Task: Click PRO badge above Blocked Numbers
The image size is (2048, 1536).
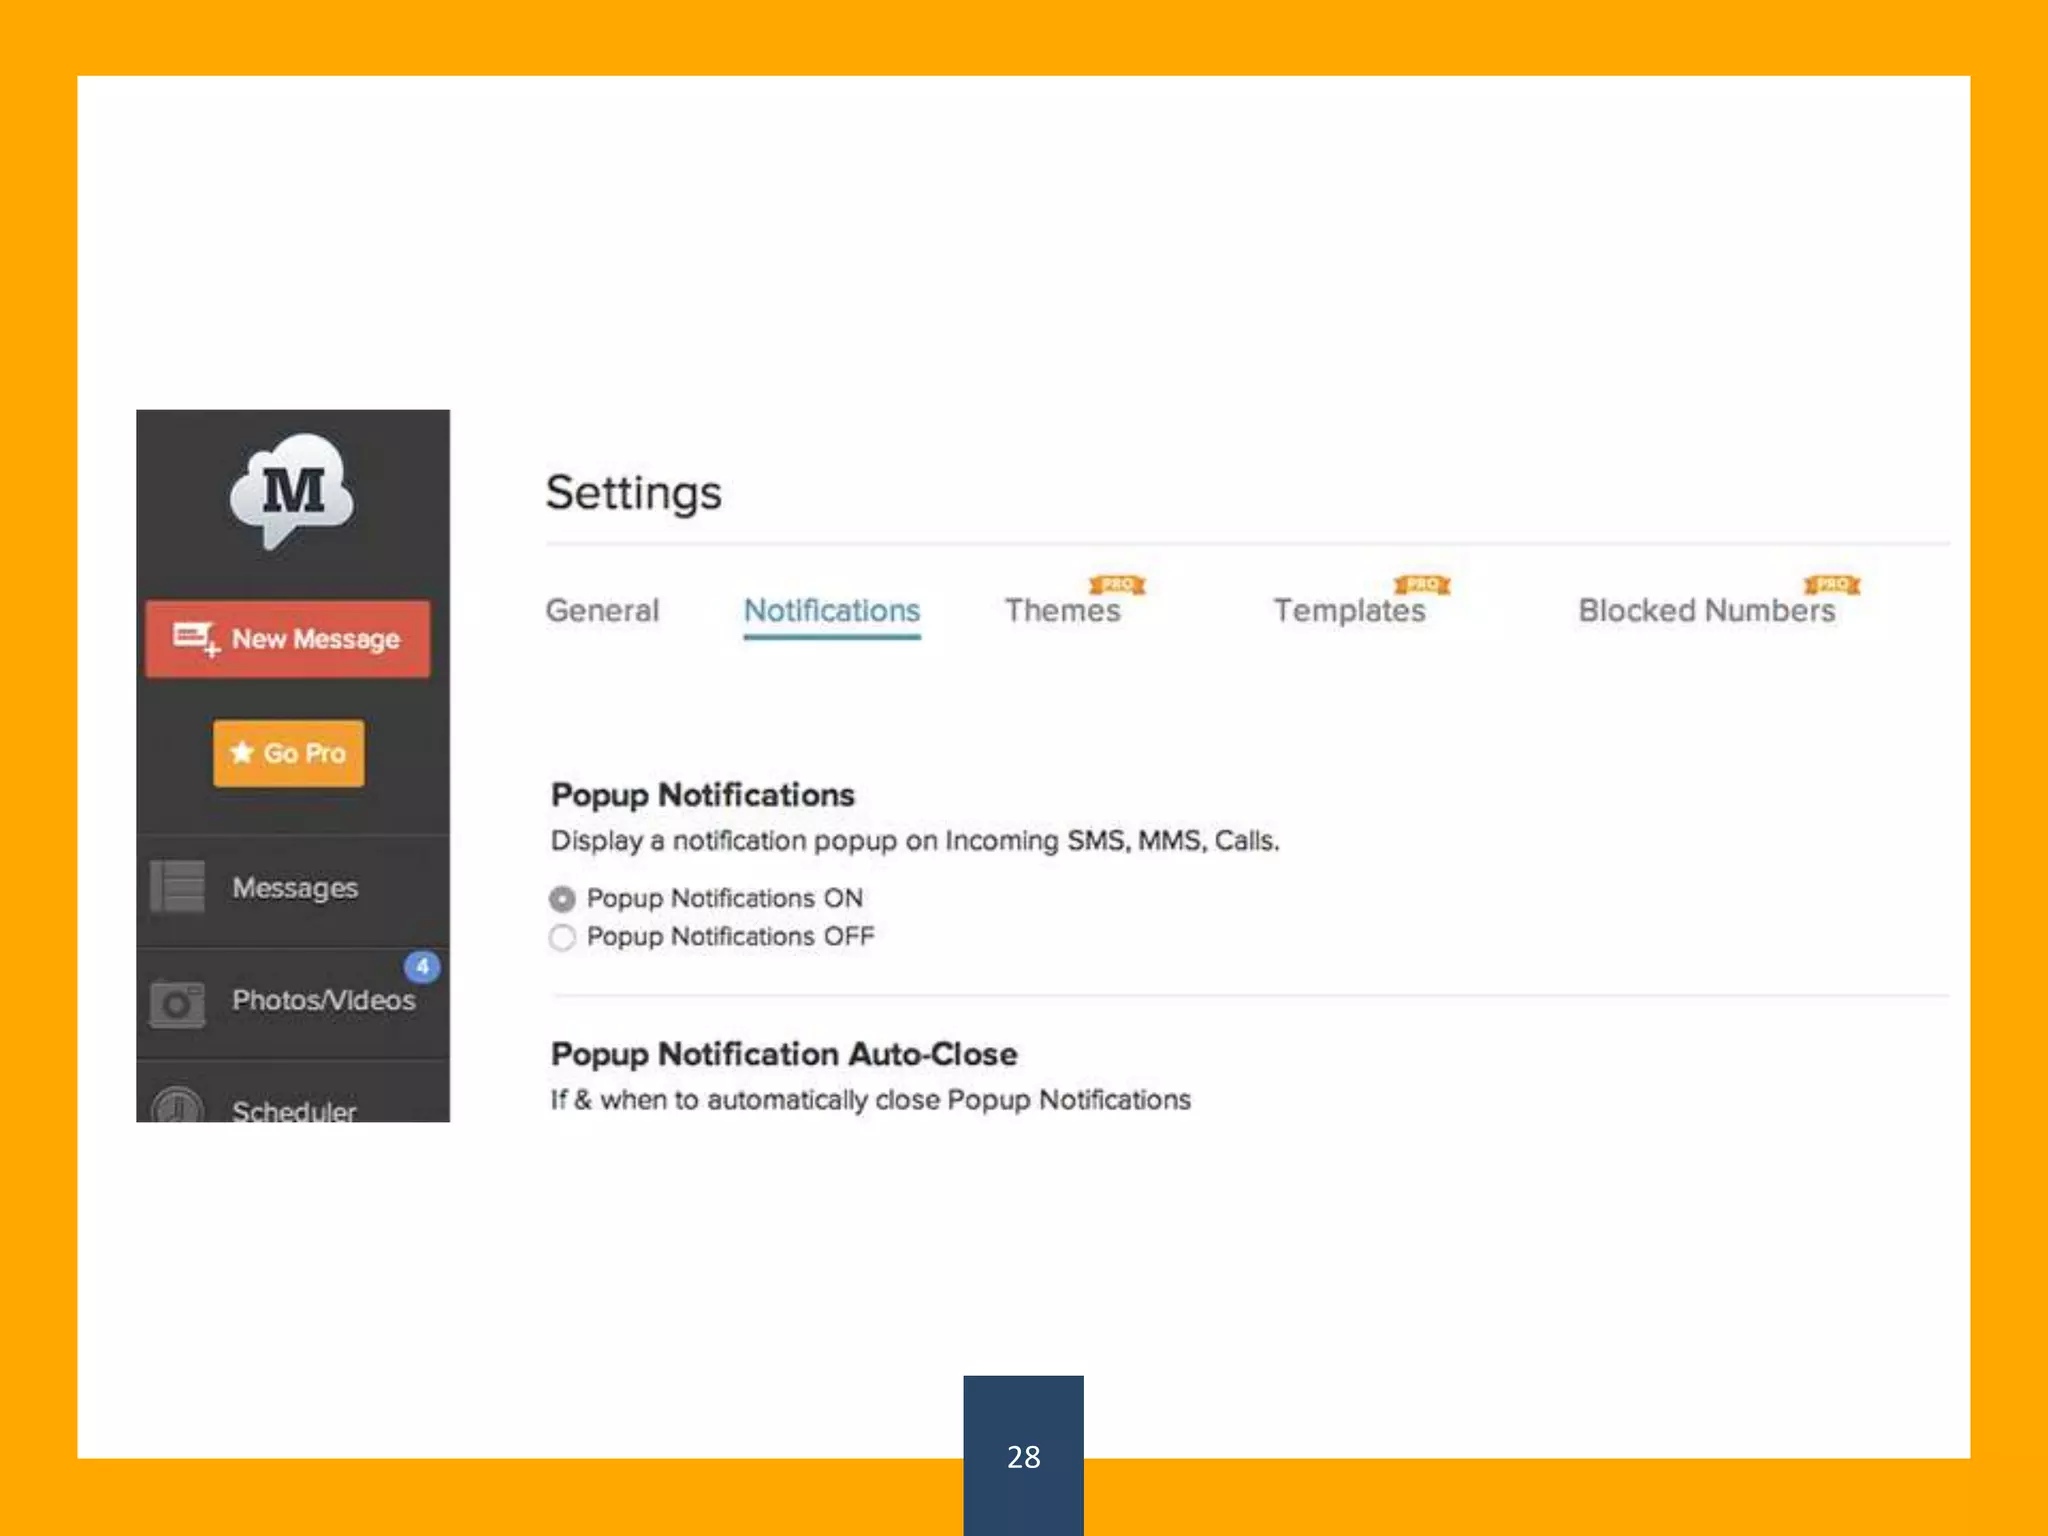Action: tap(1831, 584)
